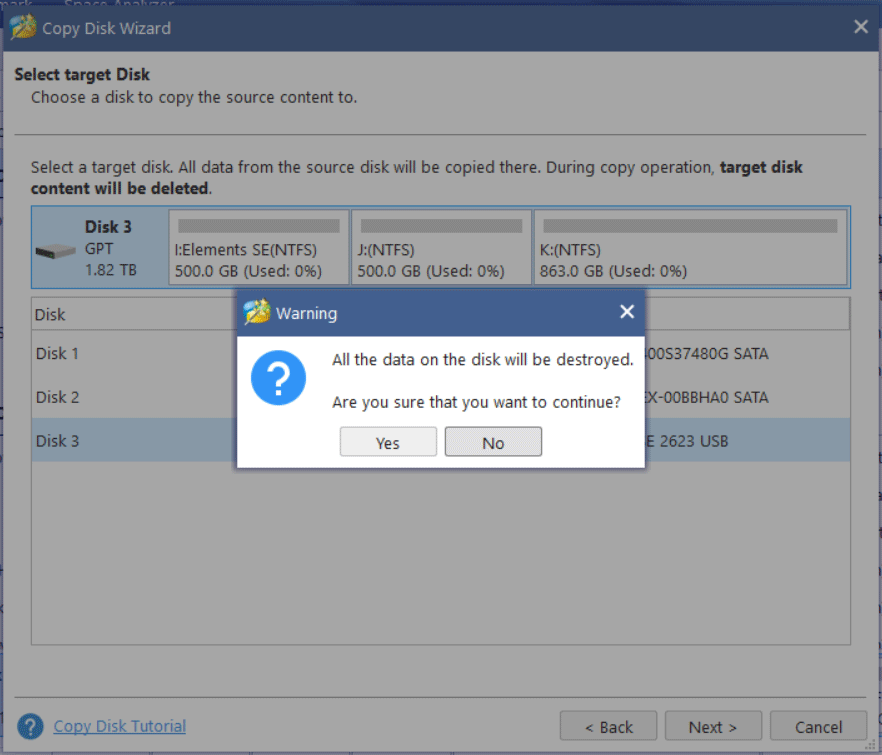Cancel the Copy Disk Wizard
Image resolution: width=882 pixels, height=755 pixels.
[x=818, y=727]
